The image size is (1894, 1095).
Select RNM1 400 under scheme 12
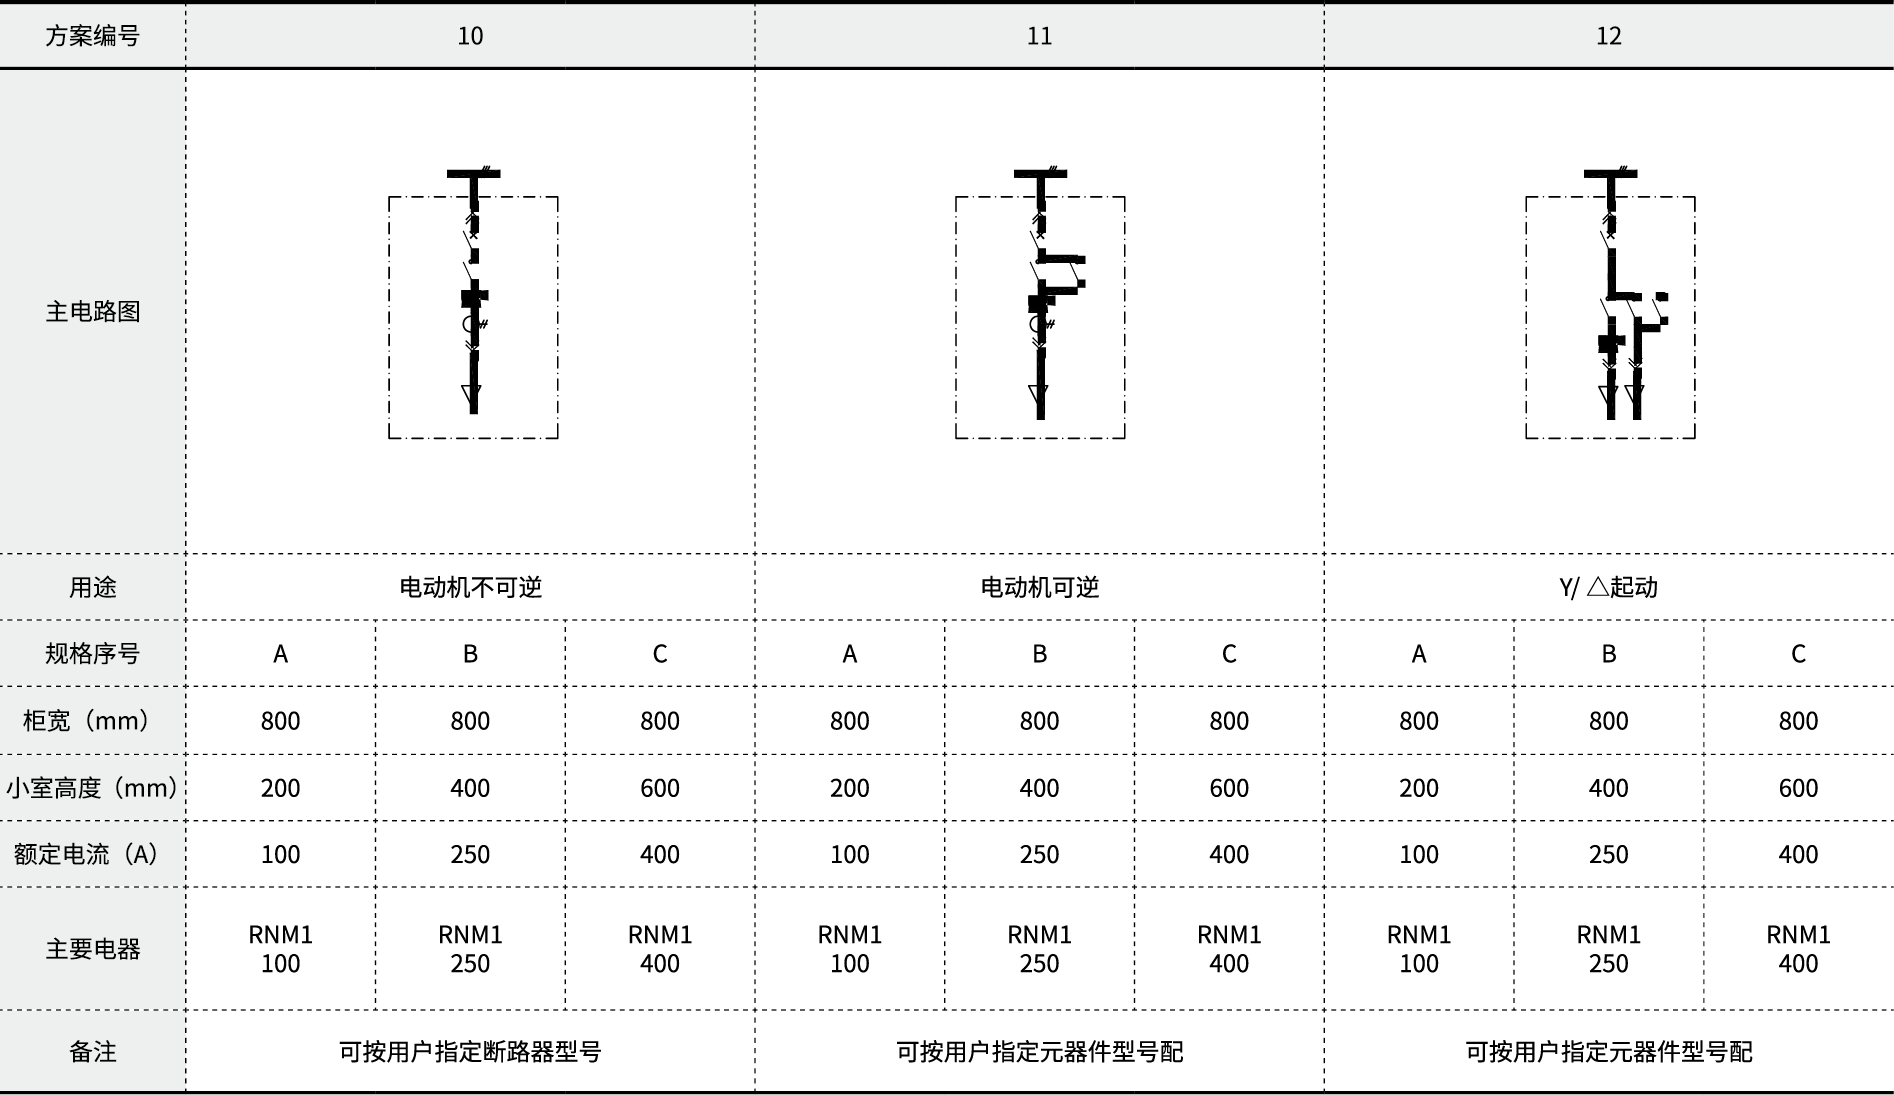pyautogui.click(x=1797, y=949)
